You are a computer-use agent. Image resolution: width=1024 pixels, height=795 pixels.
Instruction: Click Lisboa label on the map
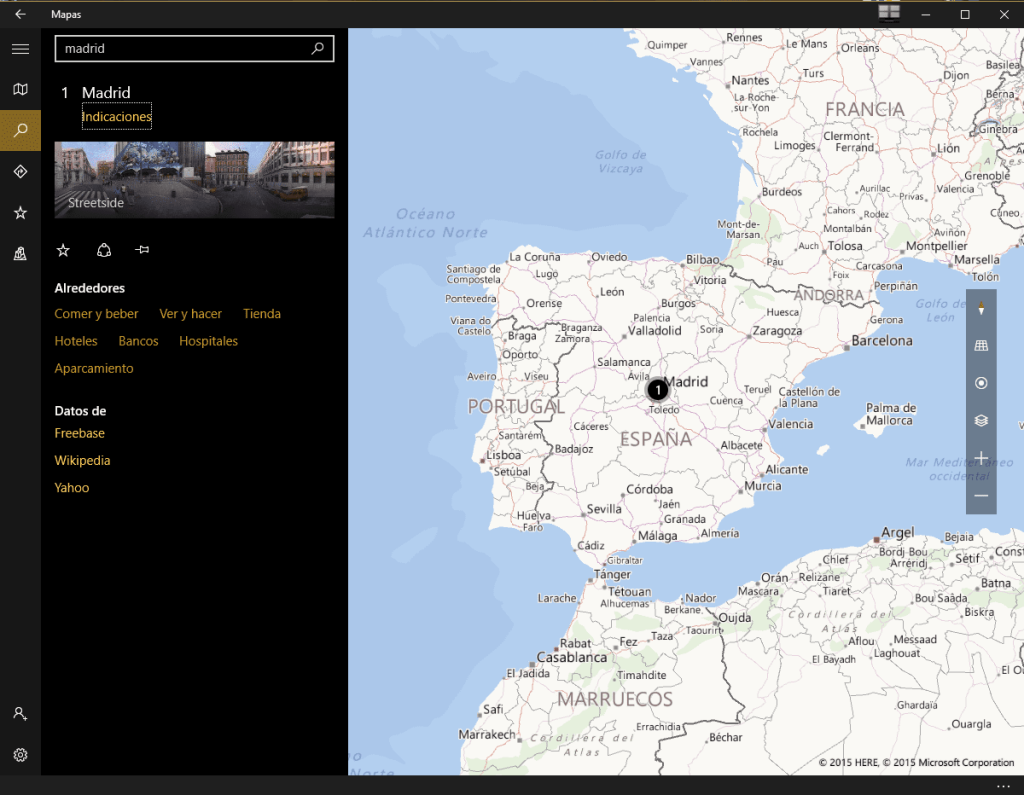click(504, 455)
